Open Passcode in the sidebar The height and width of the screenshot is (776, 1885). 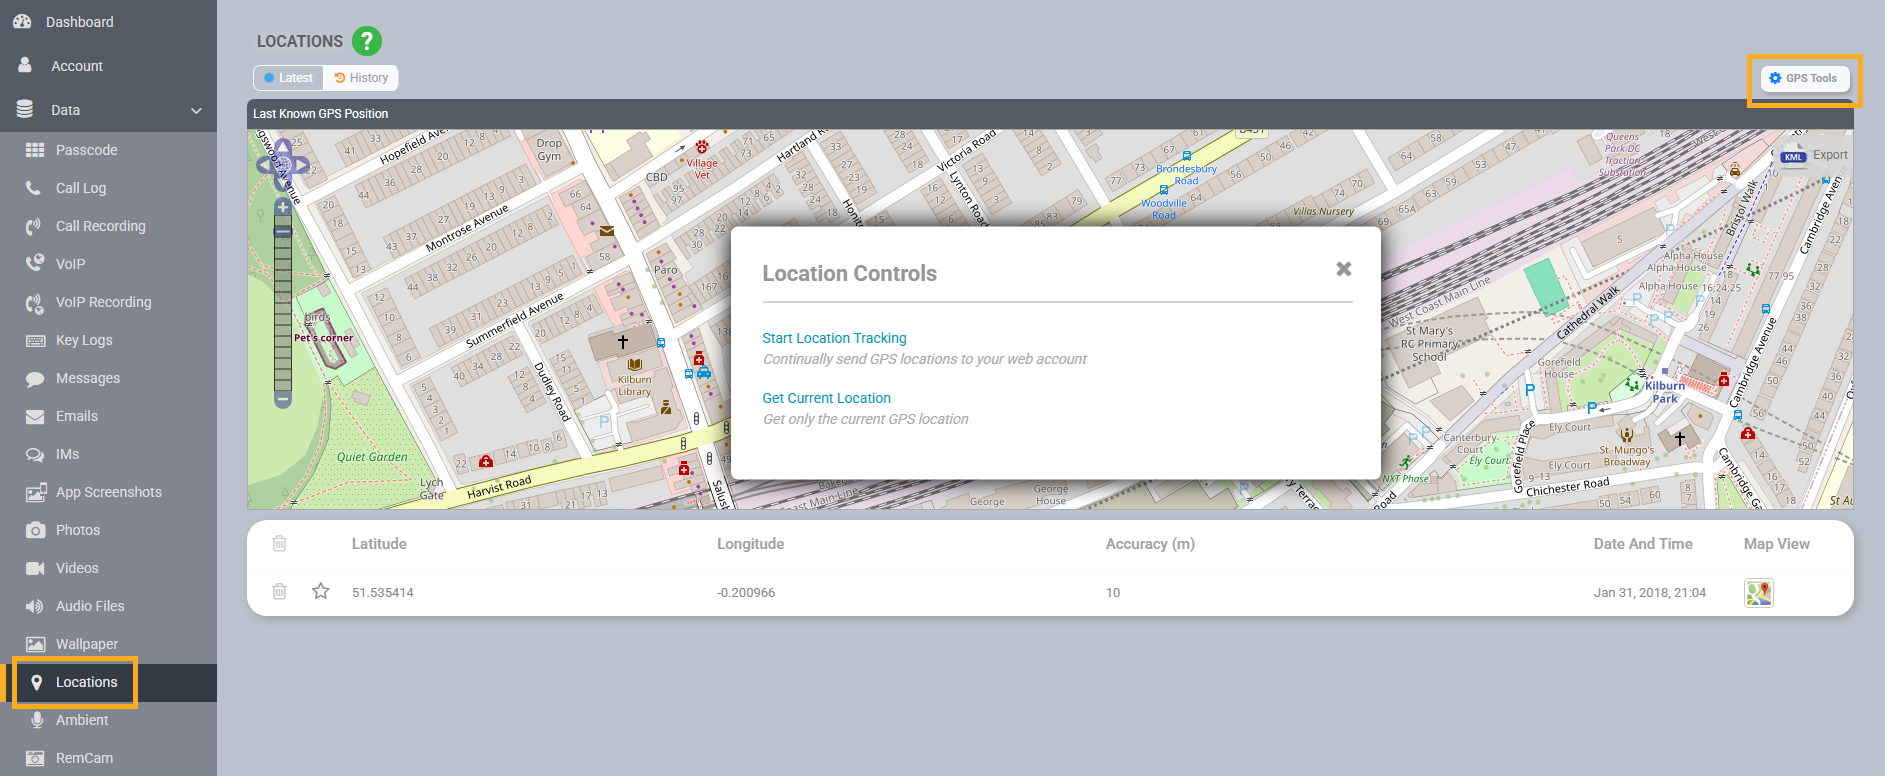pos(86,150)
